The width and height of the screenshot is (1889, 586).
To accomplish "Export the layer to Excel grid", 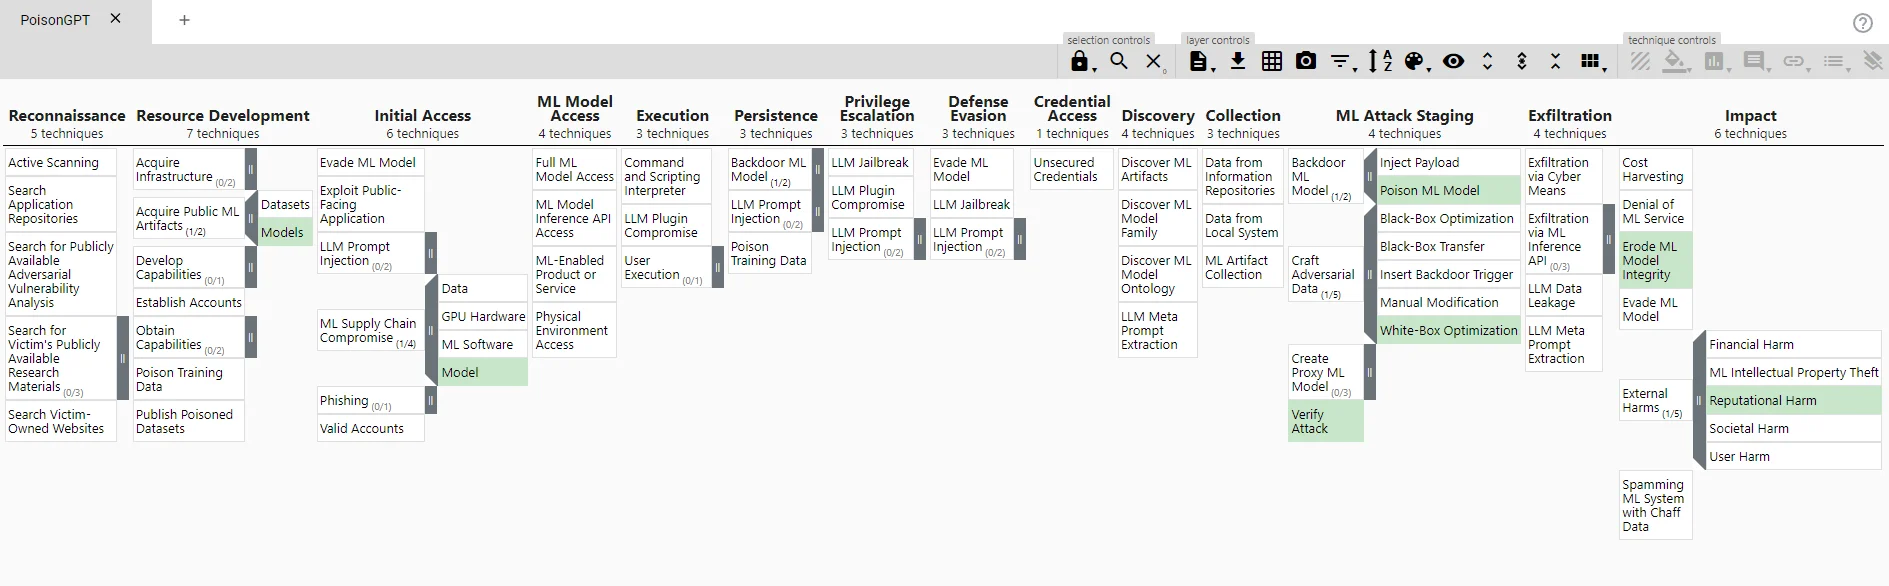I will pos(1272,61).
